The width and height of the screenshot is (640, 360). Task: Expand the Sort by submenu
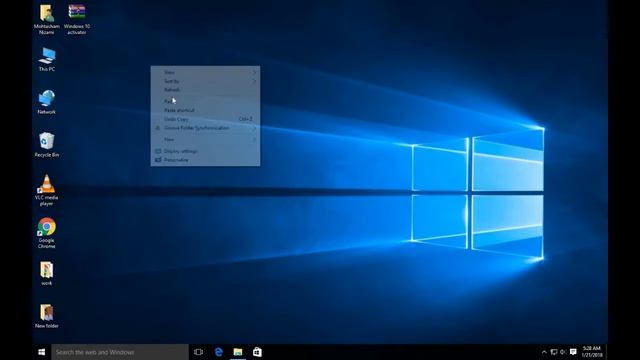pyautogui.click(x=205, y=81)
